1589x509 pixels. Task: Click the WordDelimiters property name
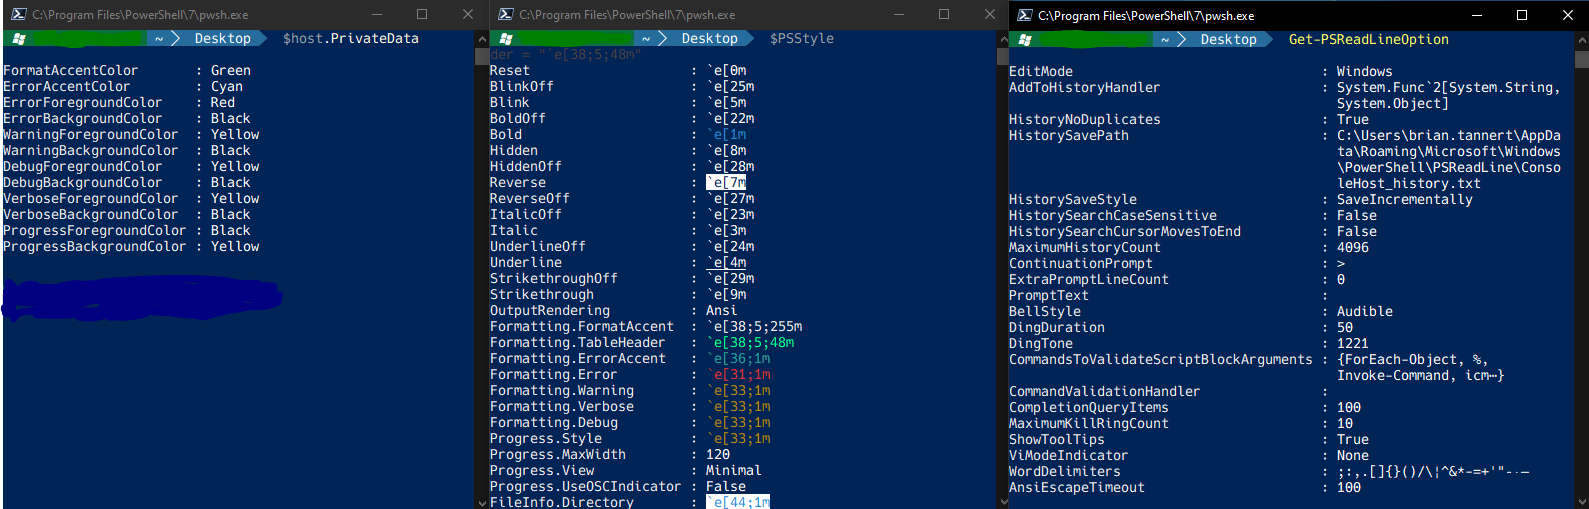tap(1065, 472)
